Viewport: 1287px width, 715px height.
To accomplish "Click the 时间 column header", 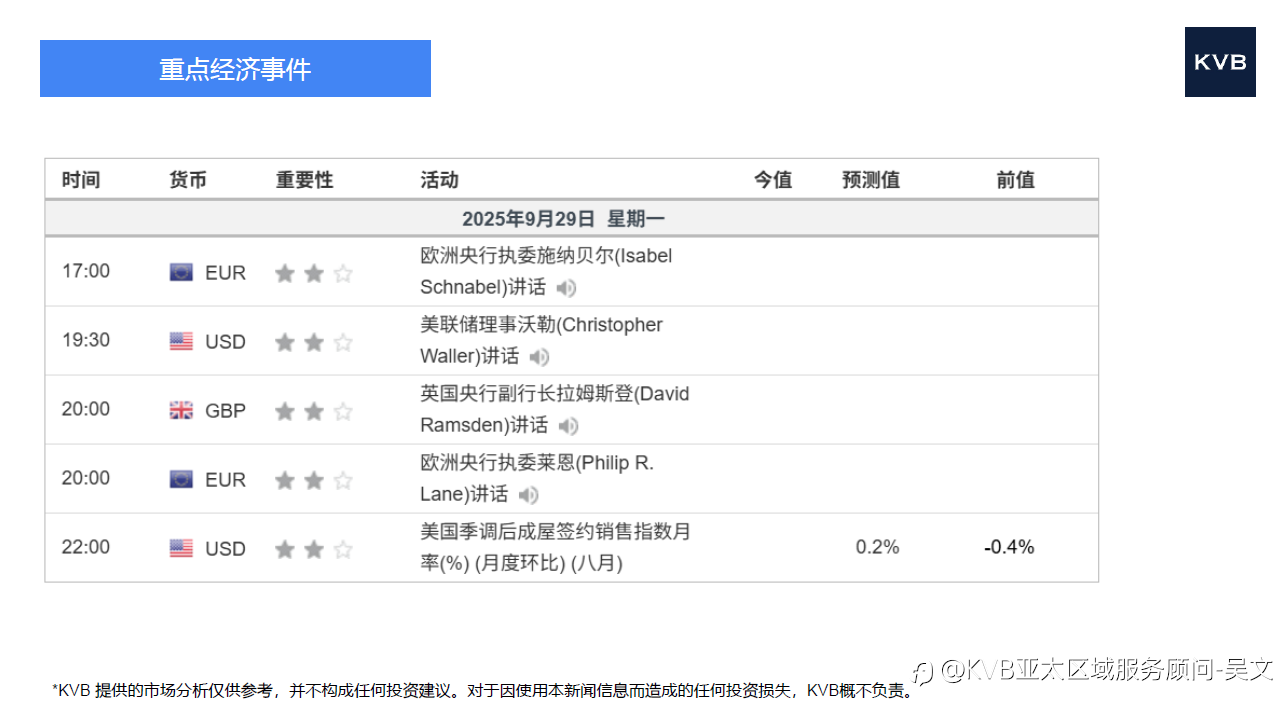I will click(x=81, y=180).
